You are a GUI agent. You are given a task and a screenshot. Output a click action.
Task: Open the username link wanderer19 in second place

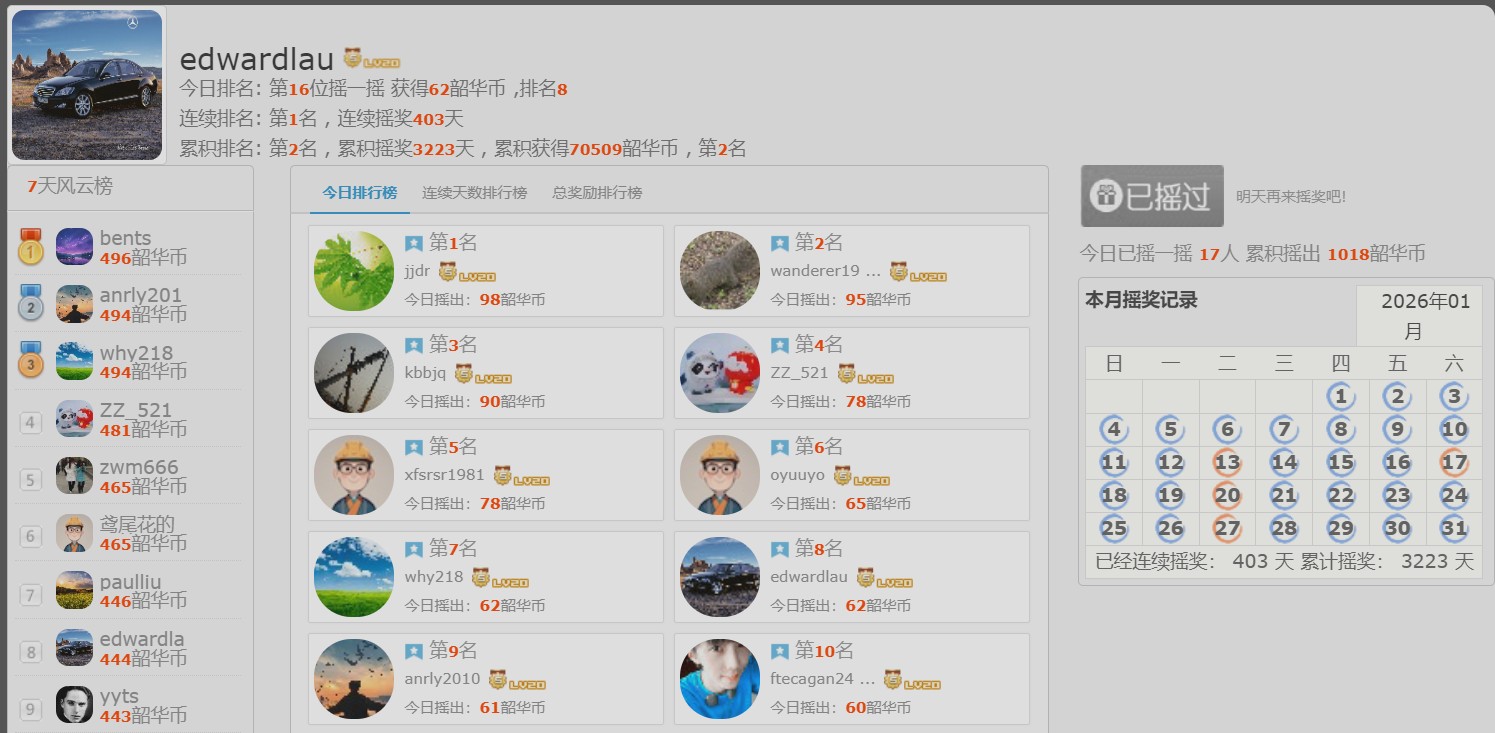(x=815, y=271)
